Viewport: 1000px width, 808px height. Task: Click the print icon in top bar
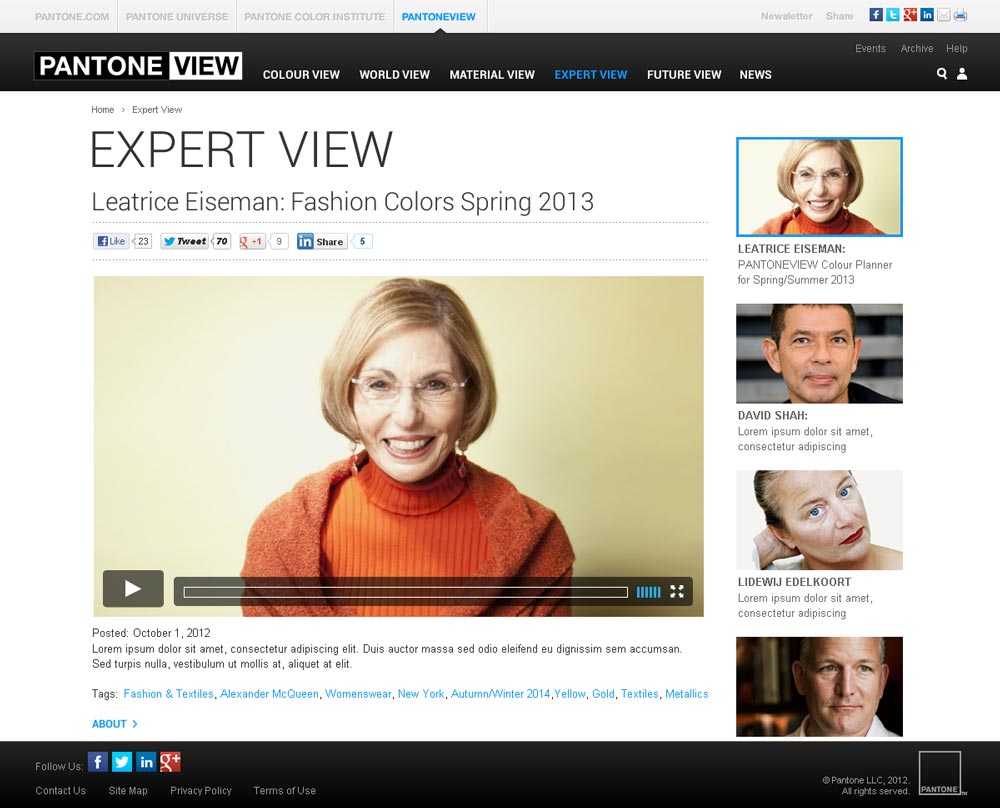[960, 15]
